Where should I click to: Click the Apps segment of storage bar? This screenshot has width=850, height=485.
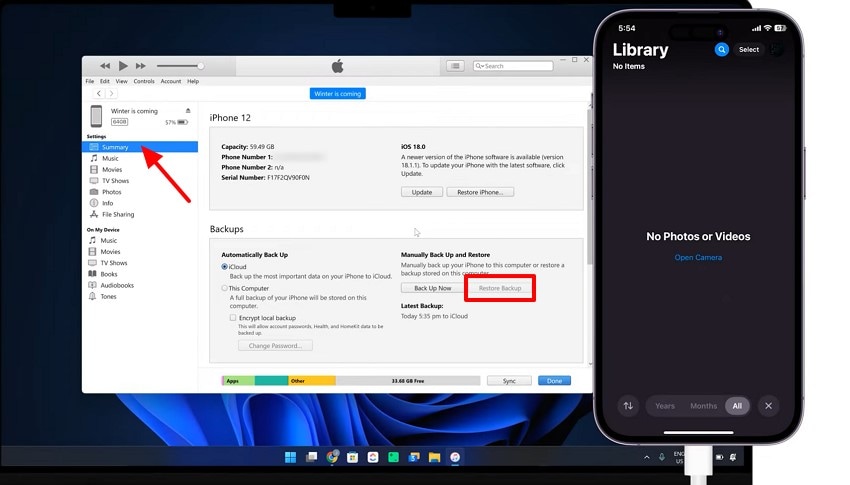click(x=239, y=381)
